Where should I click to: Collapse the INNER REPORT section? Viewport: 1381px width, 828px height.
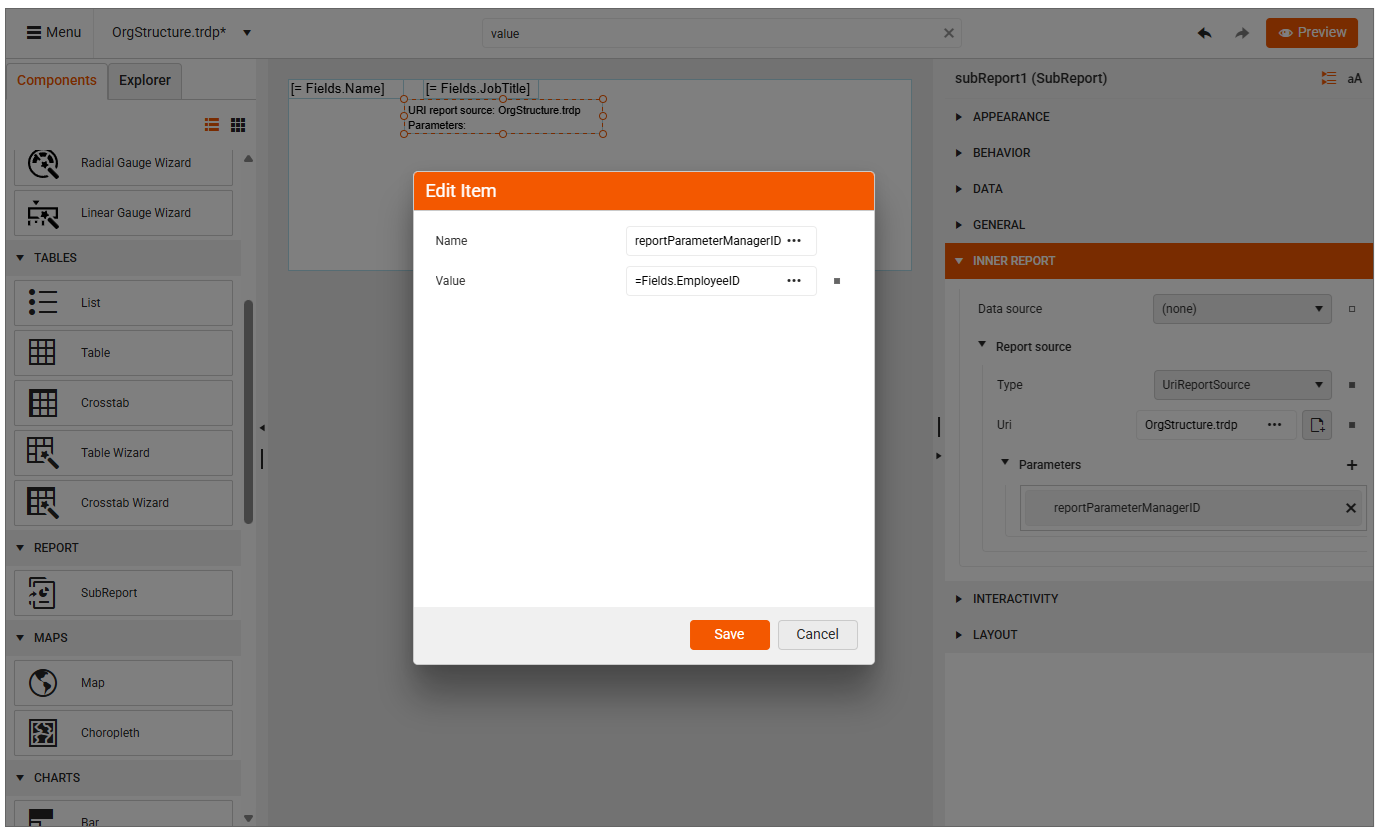point(958,260)
